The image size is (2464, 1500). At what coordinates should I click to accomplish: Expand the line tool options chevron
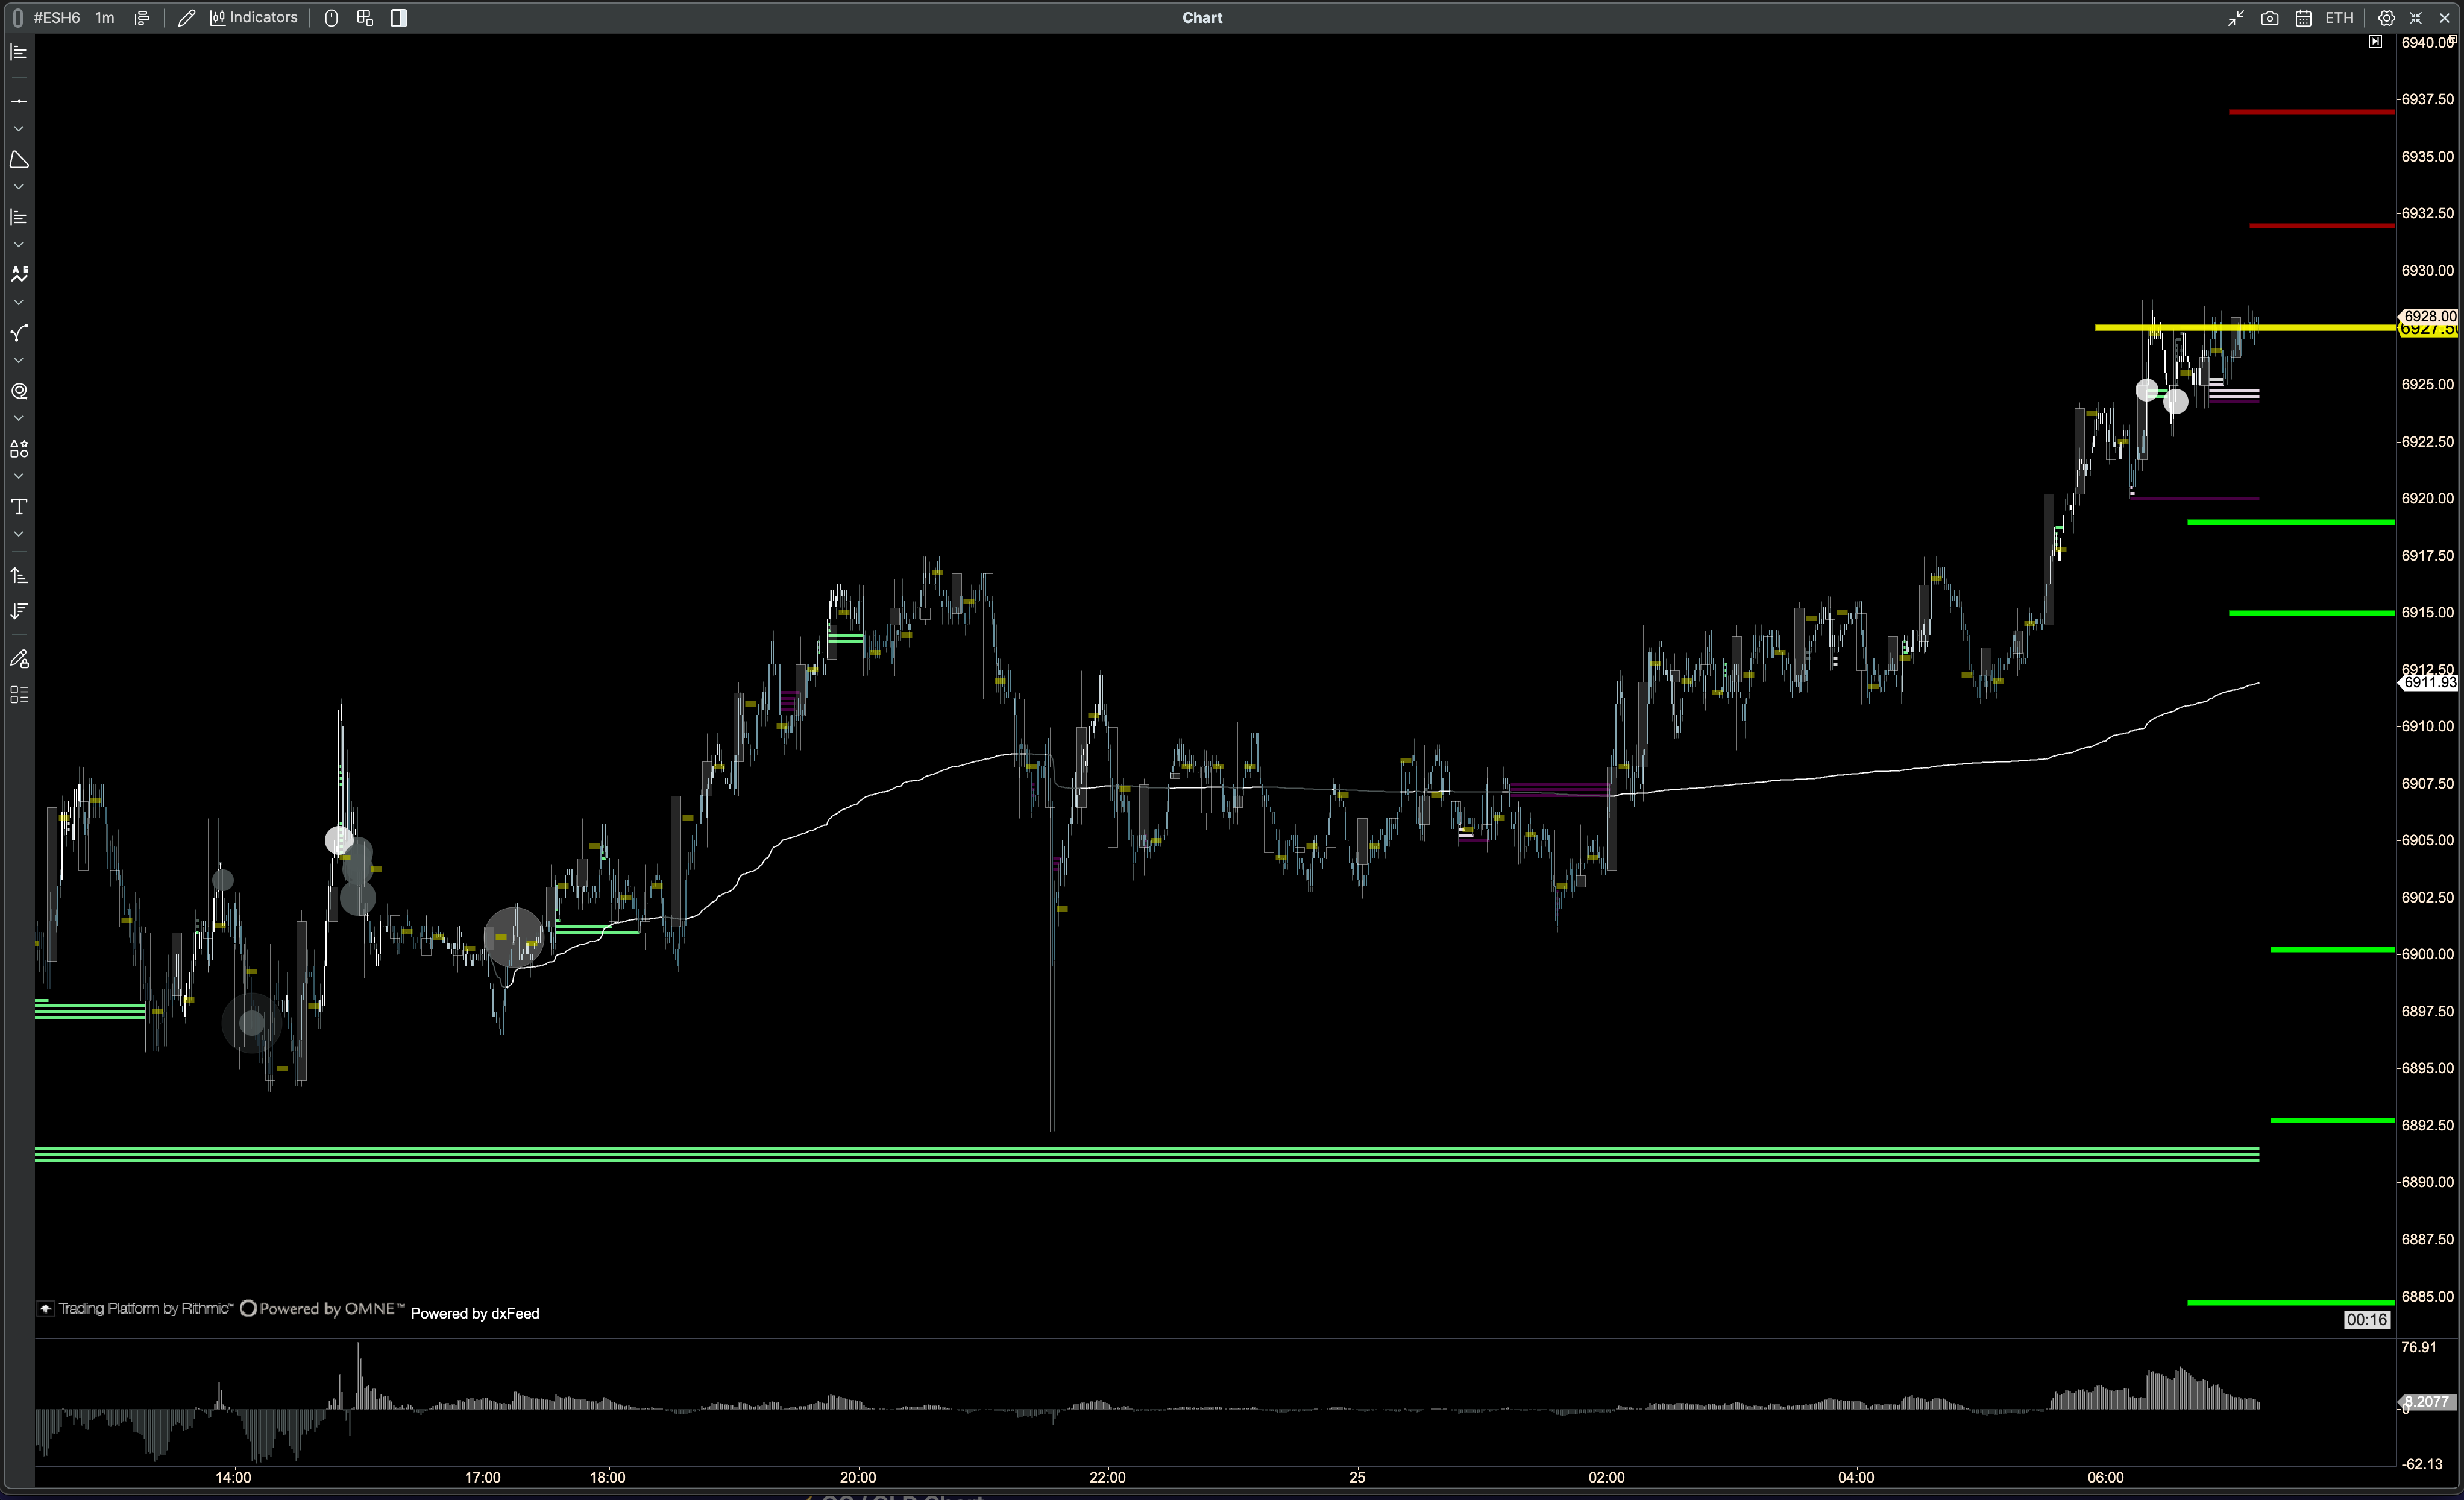(19, 129)
